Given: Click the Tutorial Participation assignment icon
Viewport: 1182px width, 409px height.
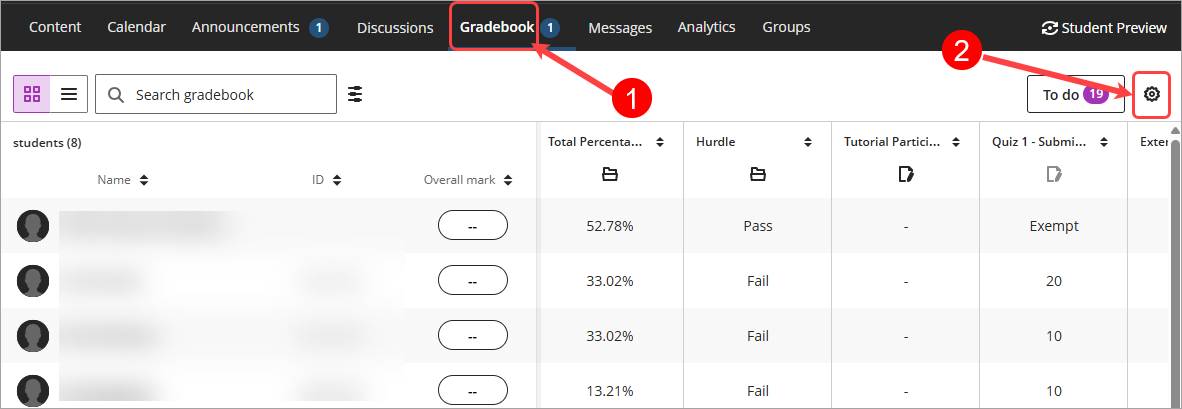Looking at the screenshot, I should point(906,175).
